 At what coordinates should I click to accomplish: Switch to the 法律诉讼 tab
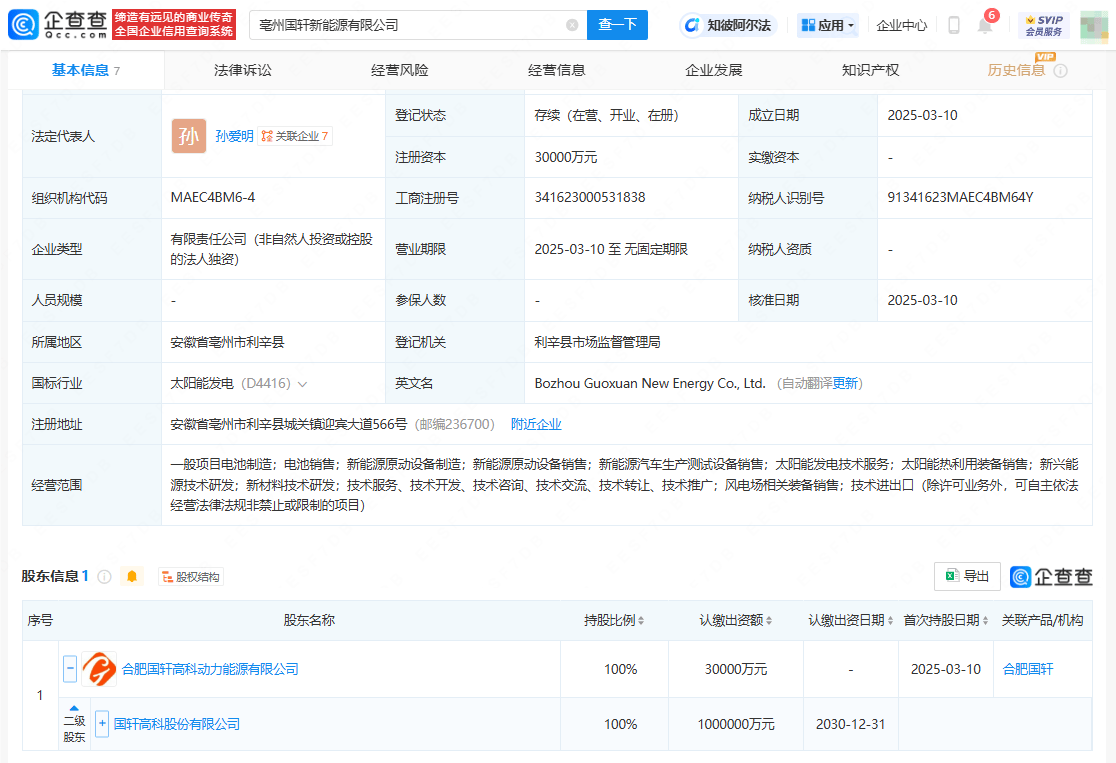point(243,70)
